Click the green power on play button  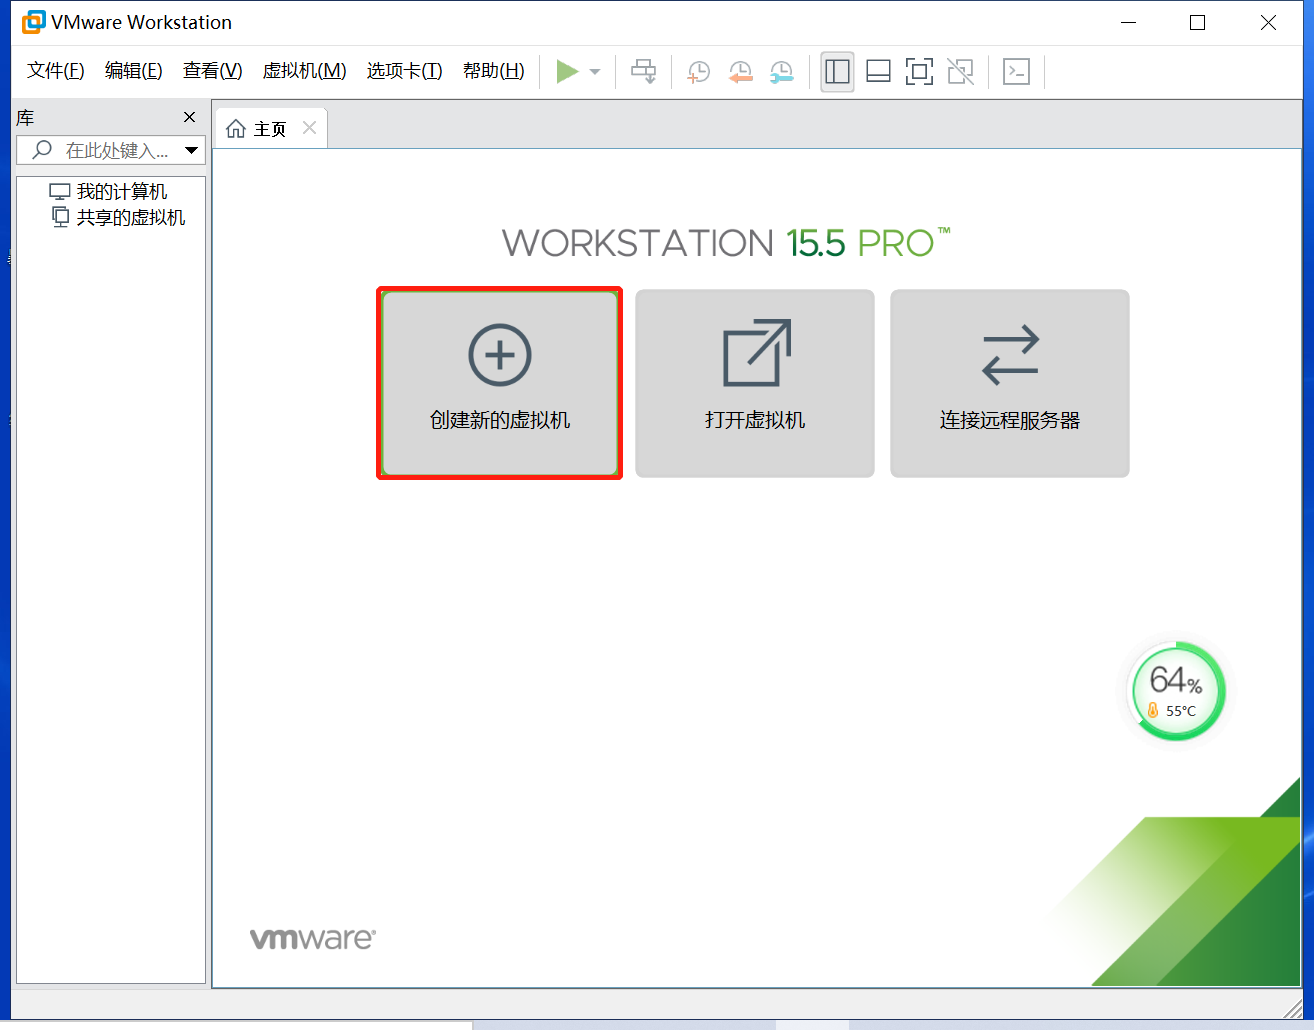[x=567, y=72]
